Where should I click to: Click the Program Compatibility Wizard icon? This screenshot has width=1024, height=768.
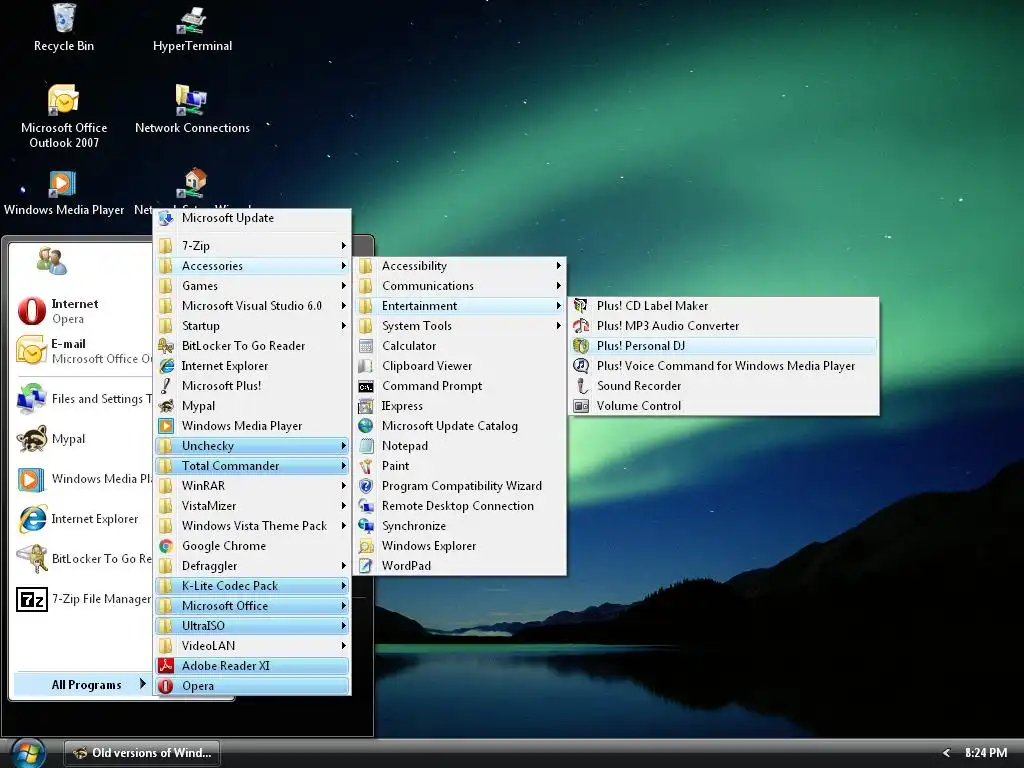pyautogui.click(x=366, y=486)
